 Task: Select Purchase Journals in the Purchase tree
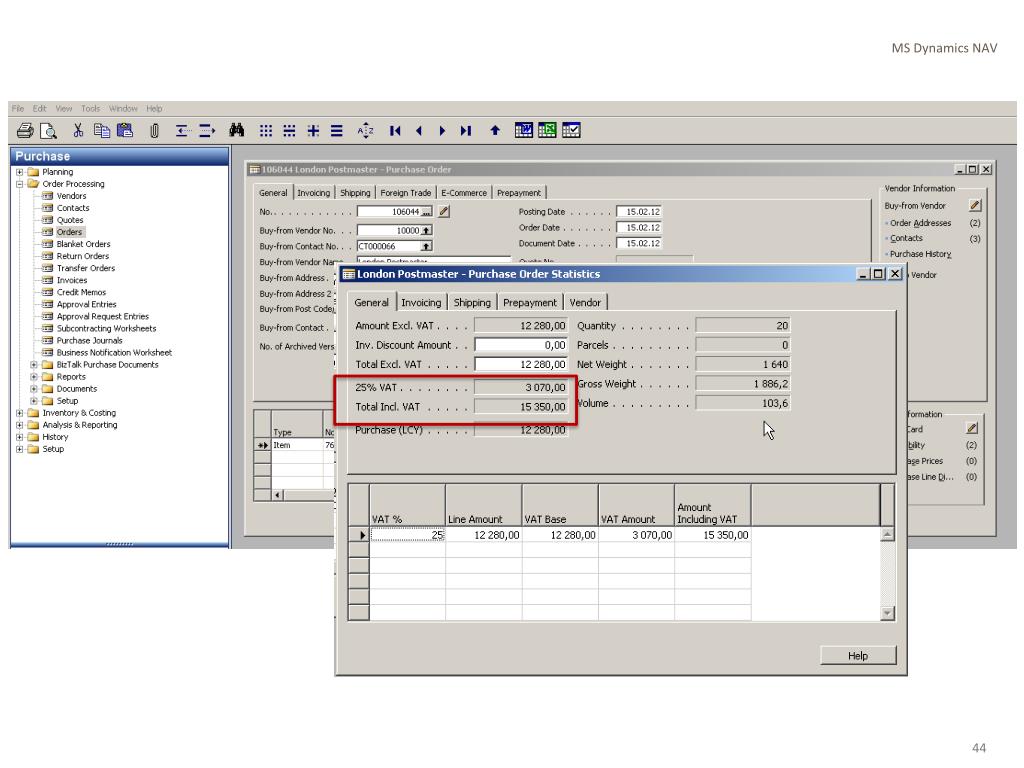(89, 341)
